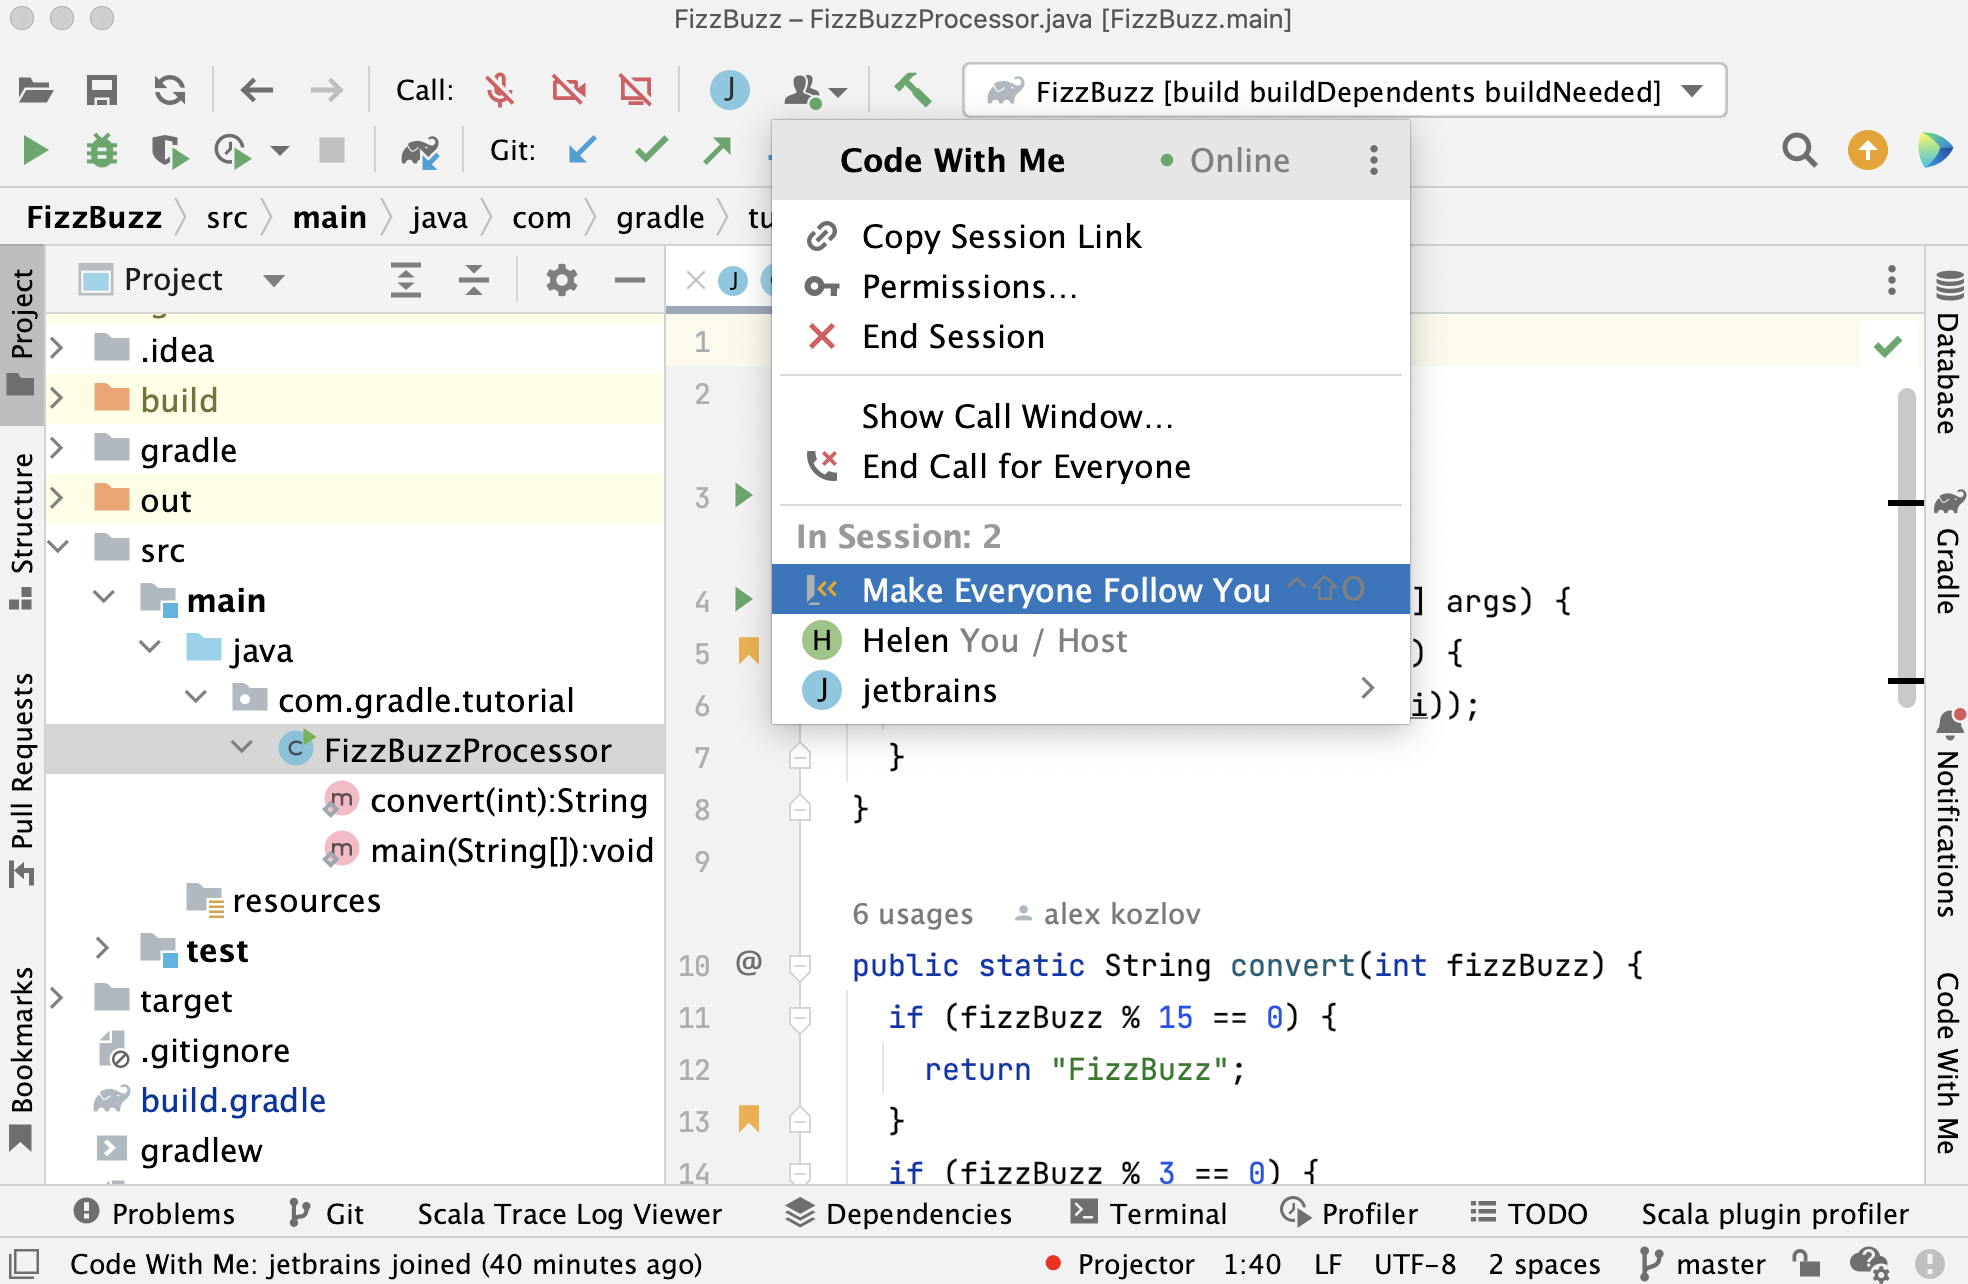Click the master branch widget
The width and height of the screenshot is (1968, 1284).
[x=1702, y=1265]
